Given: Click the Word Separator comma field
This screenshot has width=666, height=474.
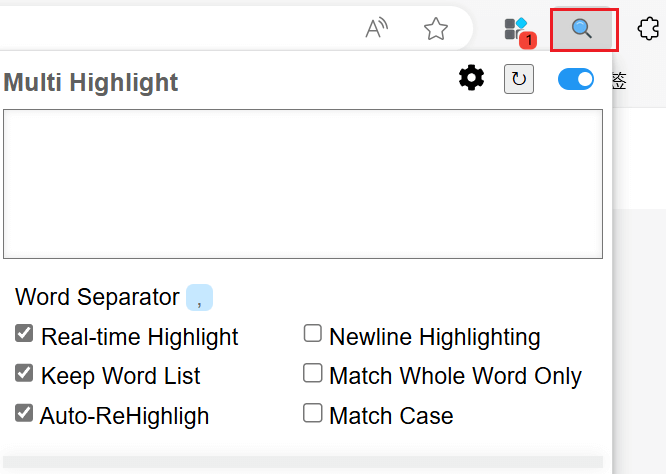Looking at the screenshot, I should point(200,297).
